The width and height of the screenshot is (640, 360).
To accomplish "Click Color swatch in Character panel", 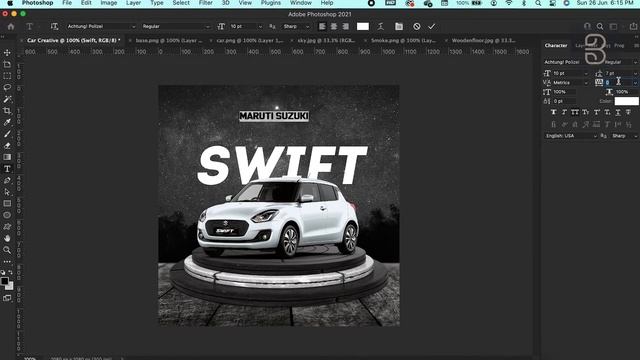I will click(x=627, y=101).
